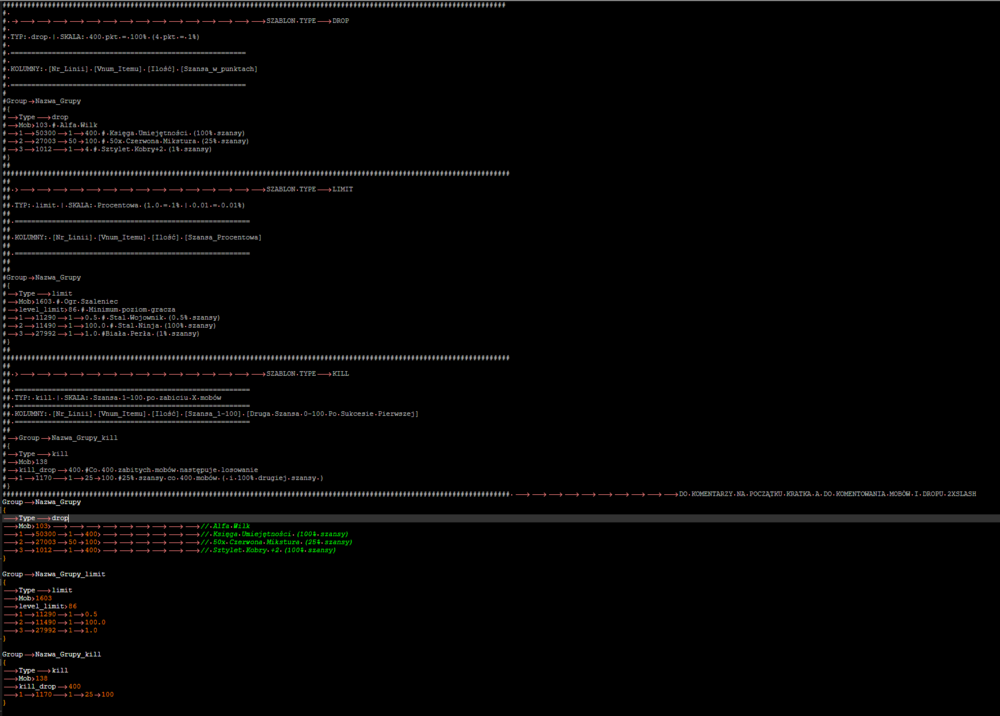Click the orange mob number '138'

[41, 678]
